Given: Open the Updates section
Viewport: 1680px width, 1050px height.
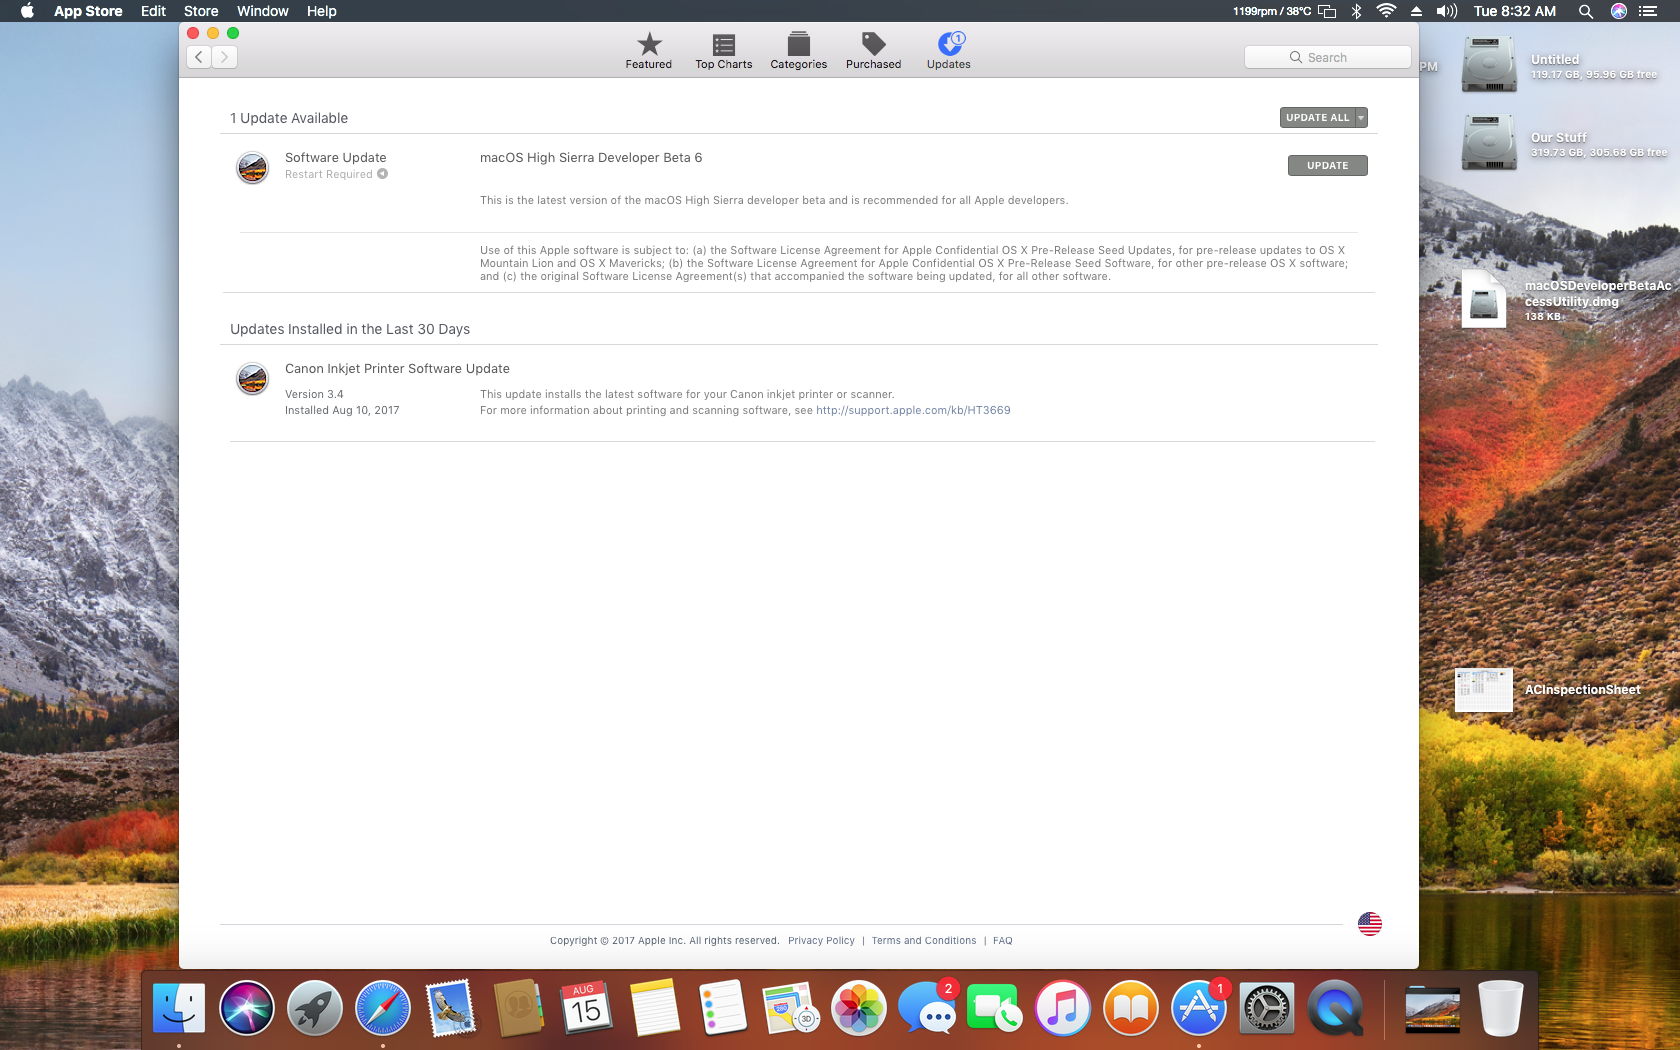Looking at the screenshot, I should click(x=949, y=51).
